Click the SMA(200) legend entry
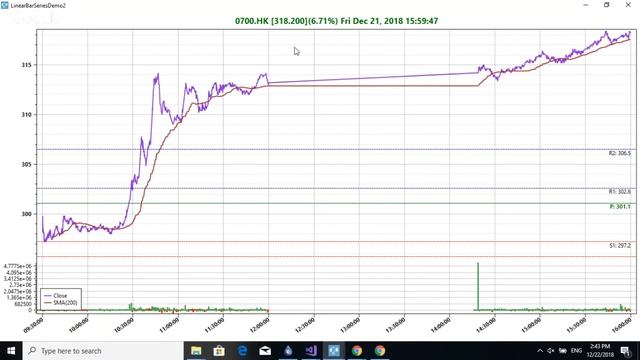This screenshot has width=640, height=360. tap(60, 303)
